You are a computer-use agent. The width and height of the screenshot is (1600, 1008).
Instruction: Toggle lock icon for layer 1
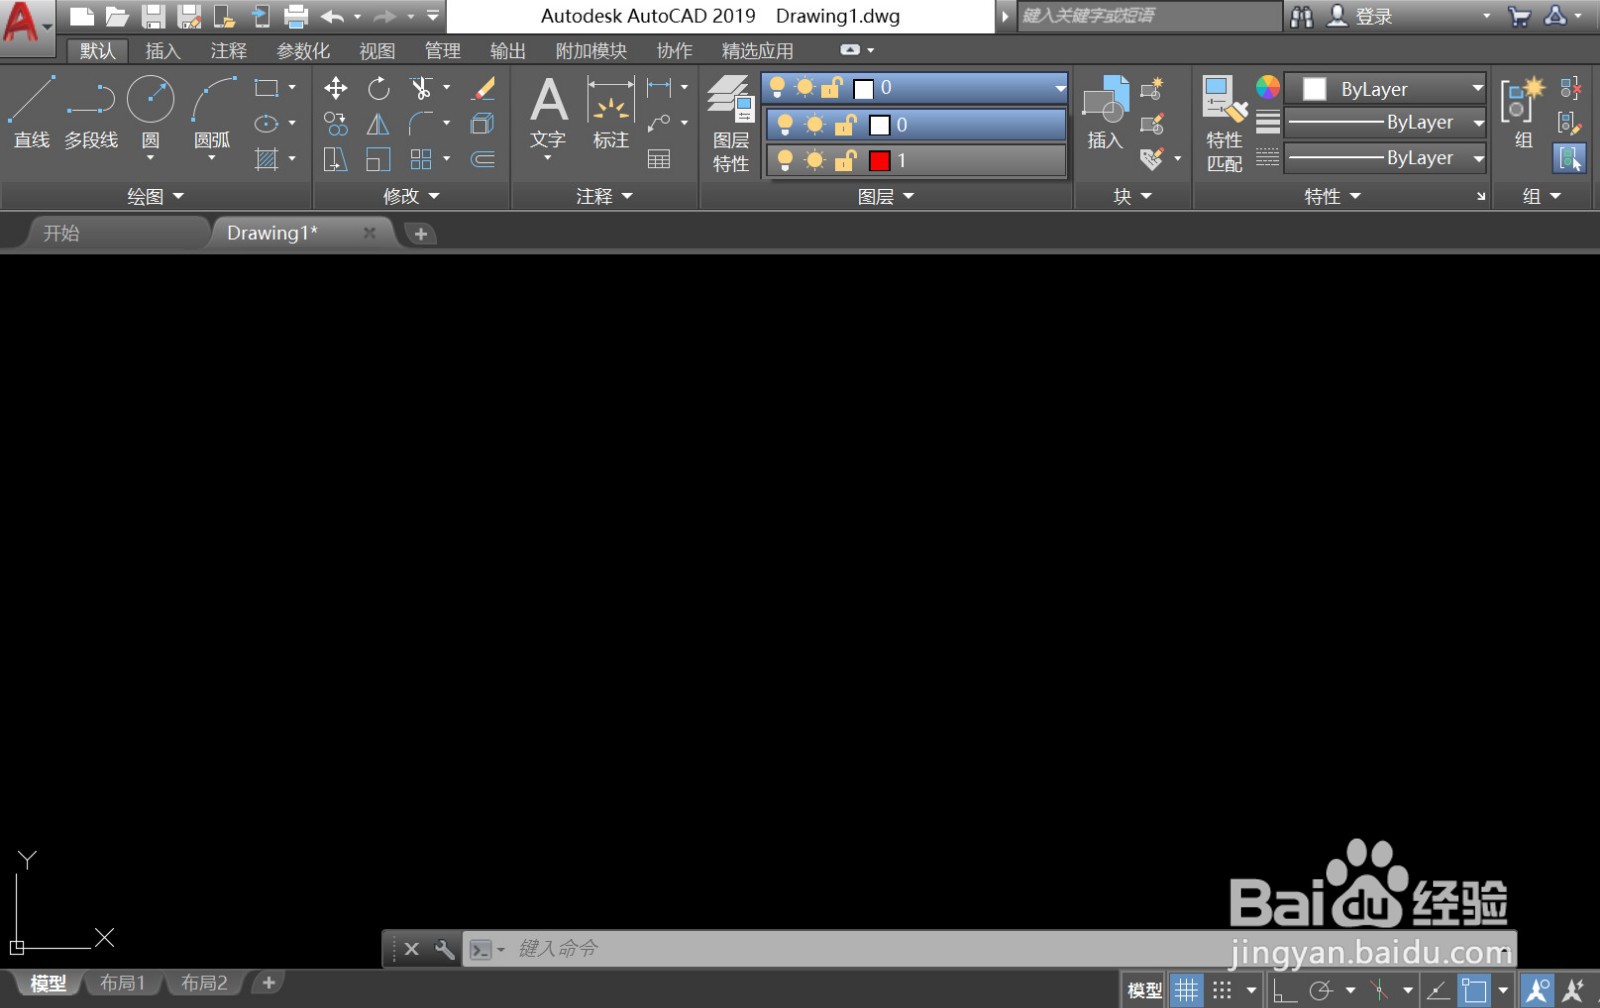tap(846, 160)
